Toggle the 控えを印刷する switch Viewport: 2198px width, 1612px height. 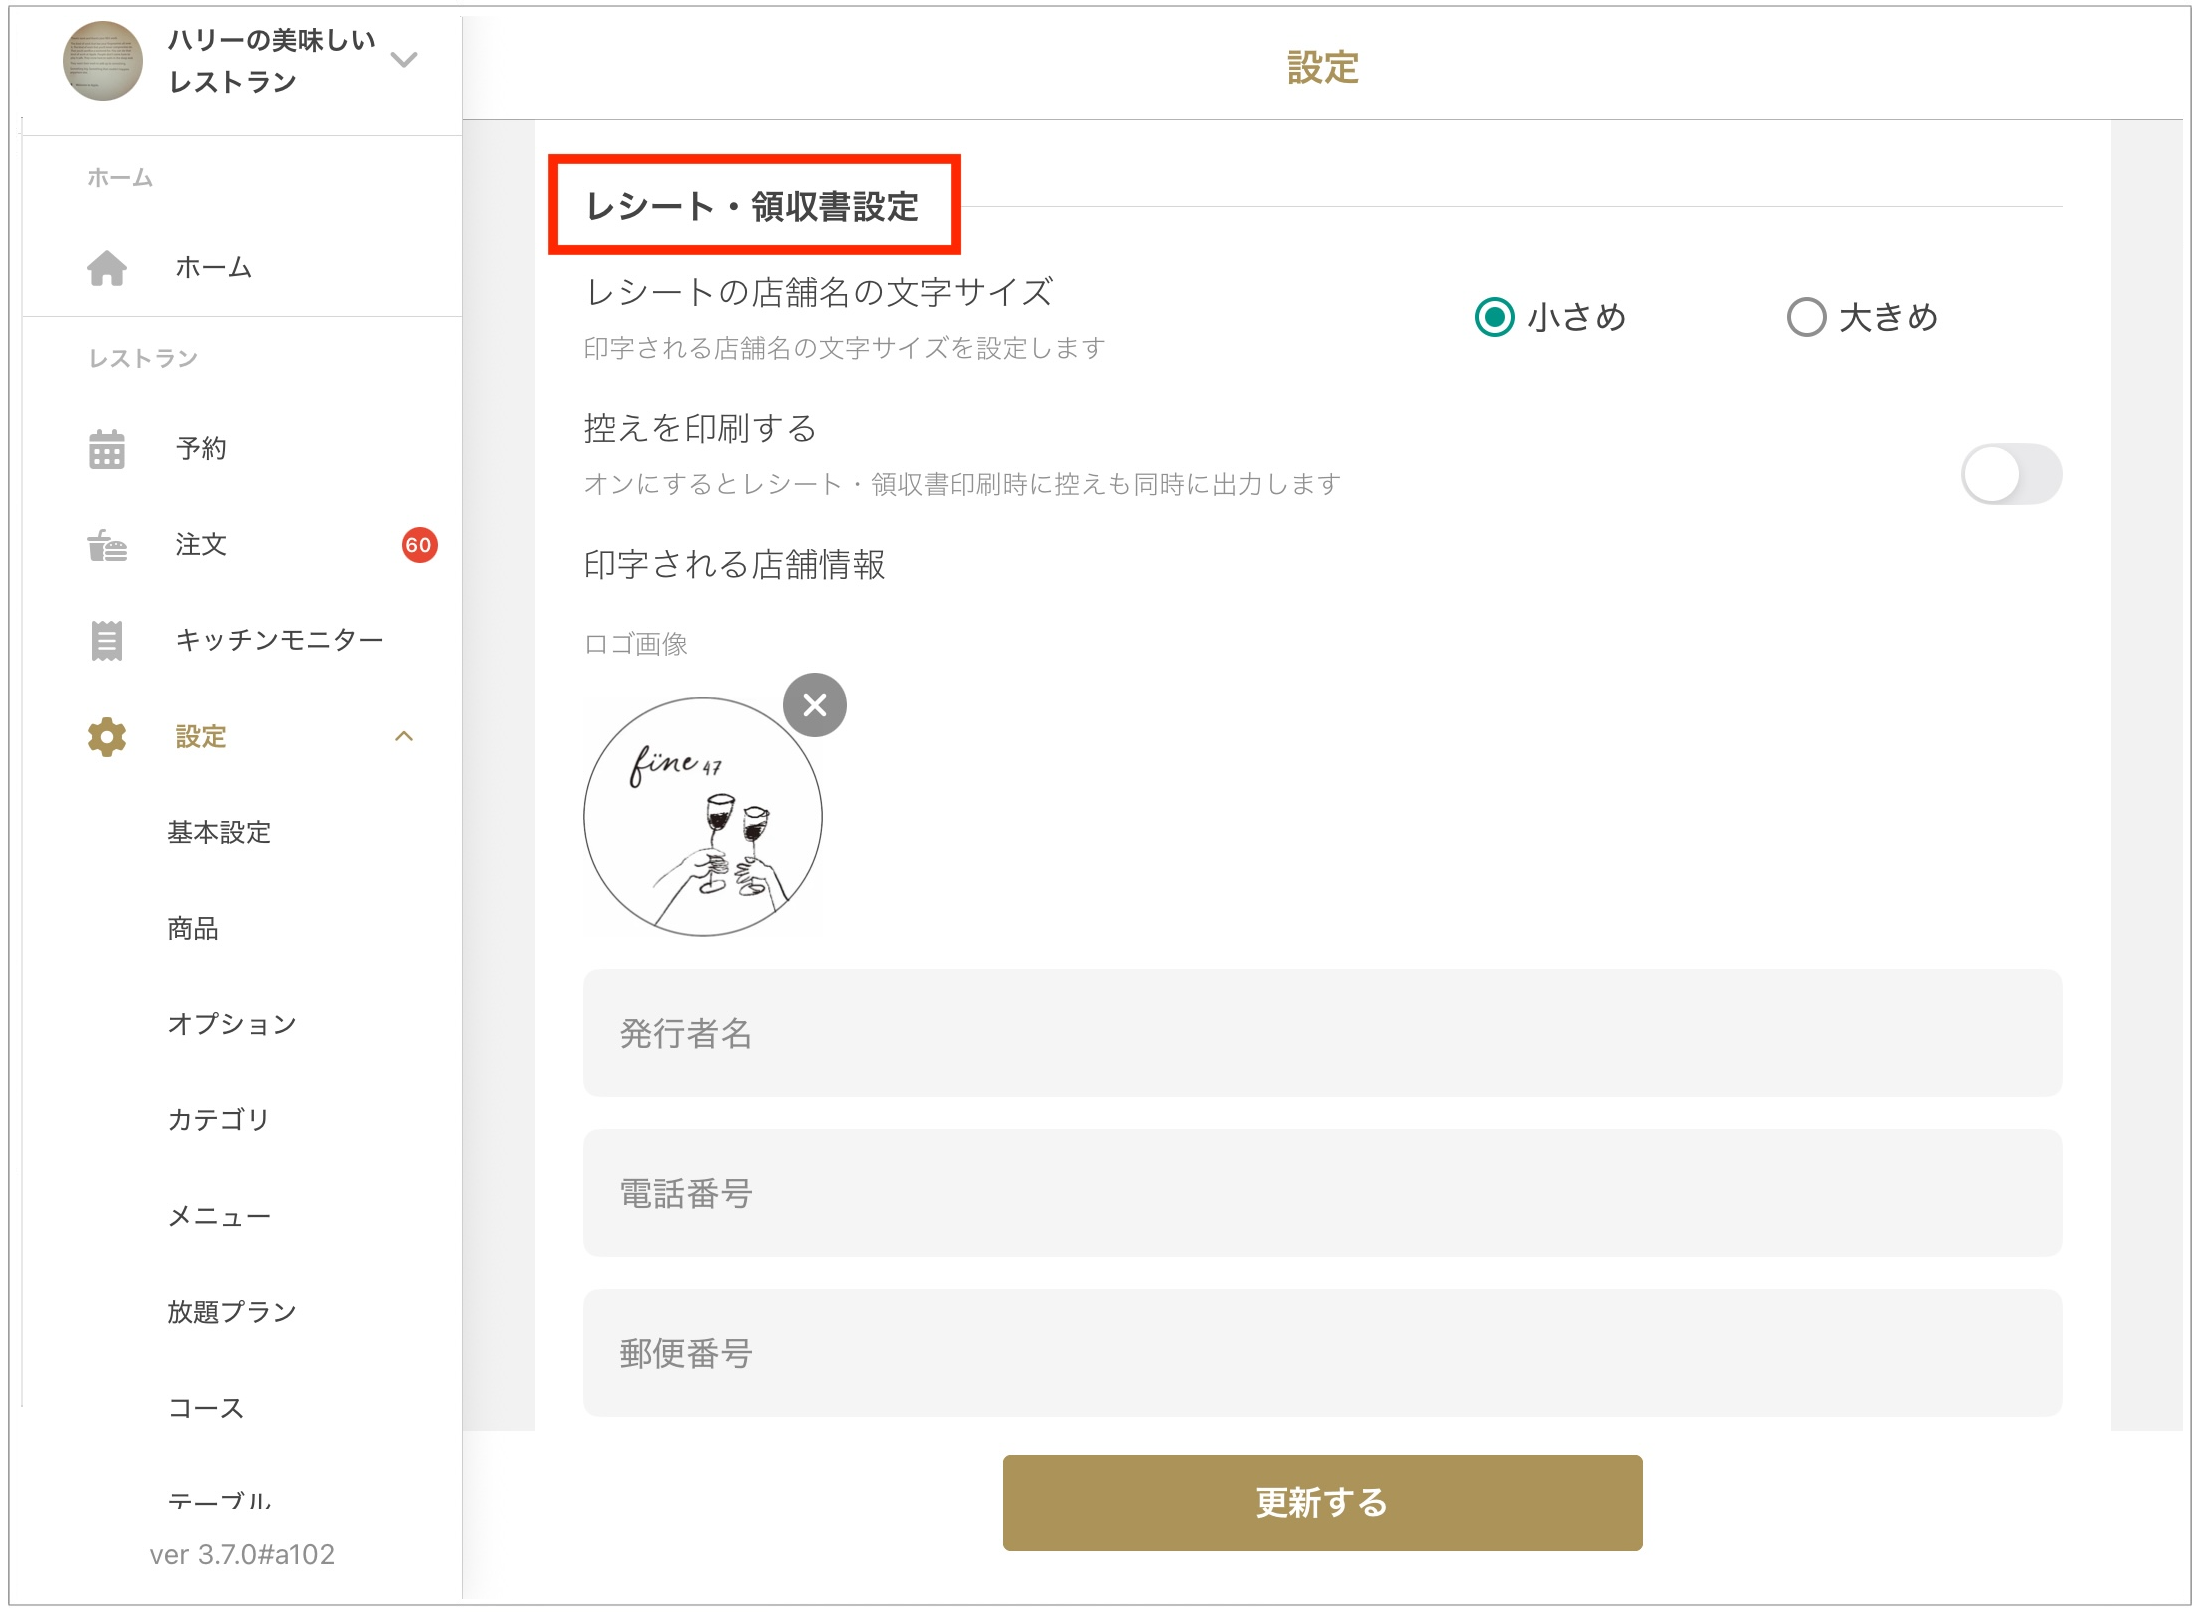(2011, 475)
